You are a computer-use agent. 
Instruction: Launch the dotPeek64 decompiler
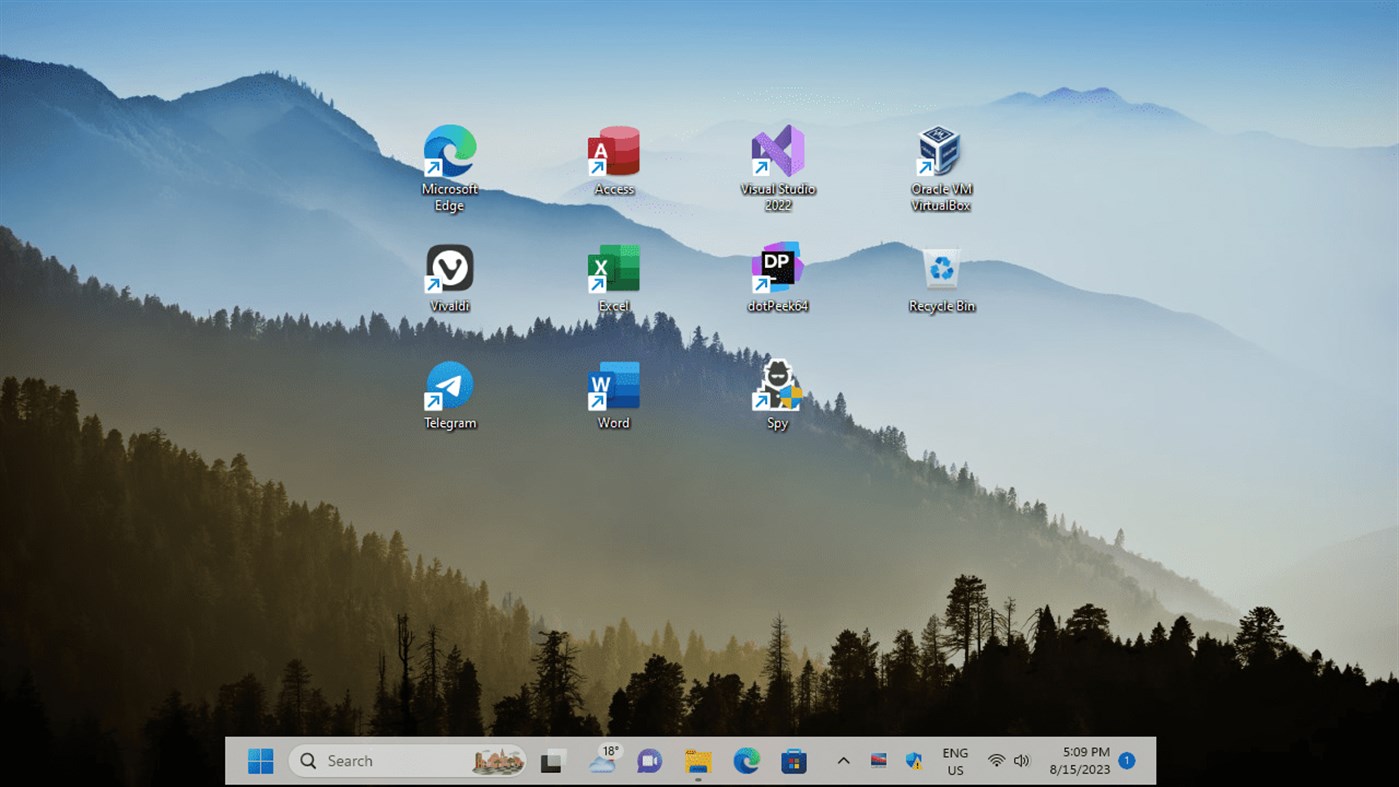tap(777, 268)
